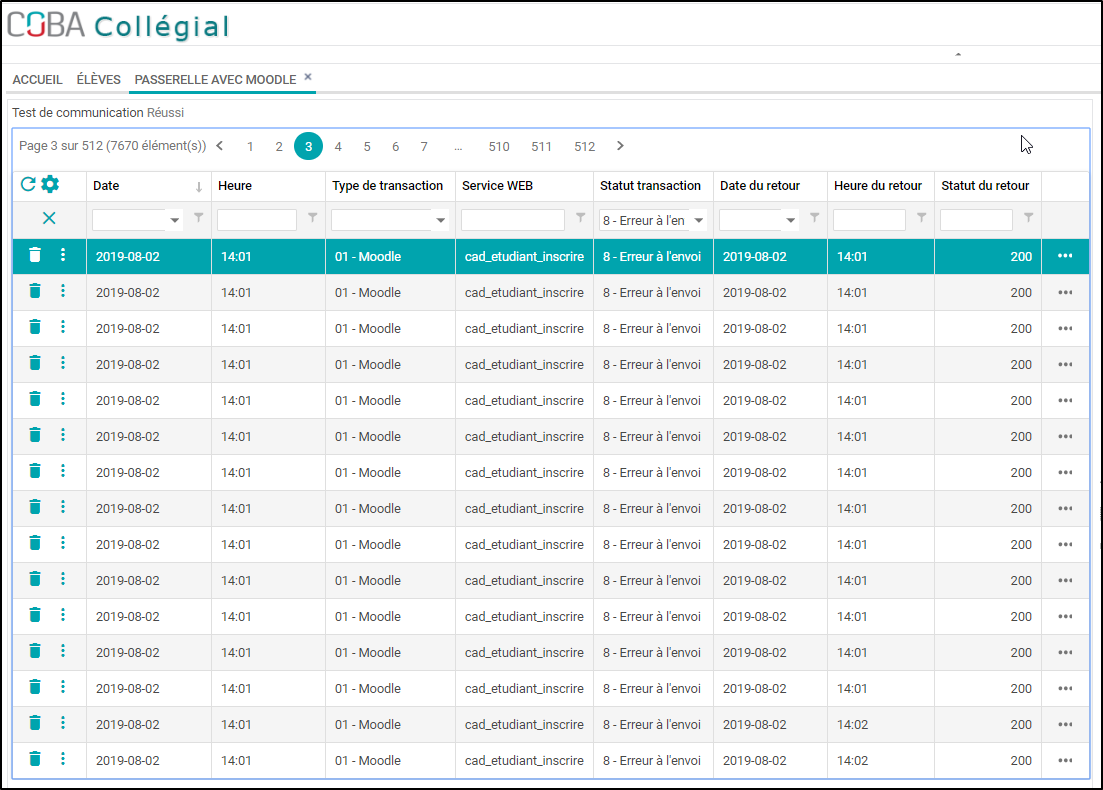Switch to the ÉLÈVES tab

pyautogui.click(x=98, y=80)
